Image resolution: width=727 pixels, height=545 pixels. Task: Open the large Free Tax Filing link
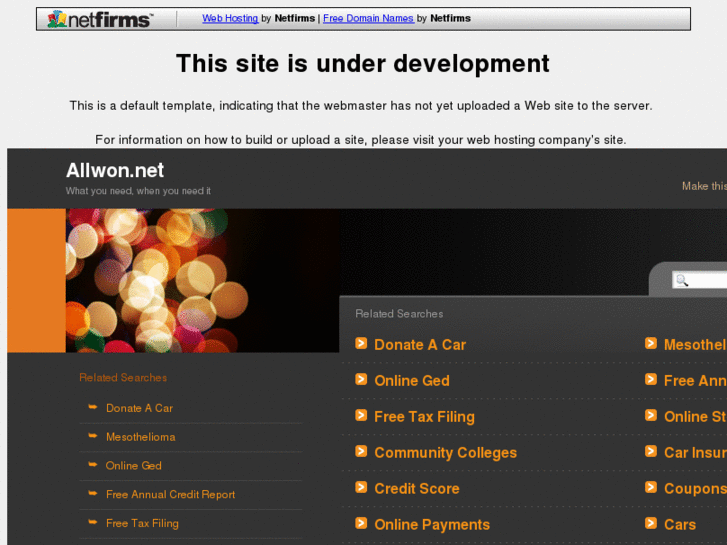click(424, 417)
